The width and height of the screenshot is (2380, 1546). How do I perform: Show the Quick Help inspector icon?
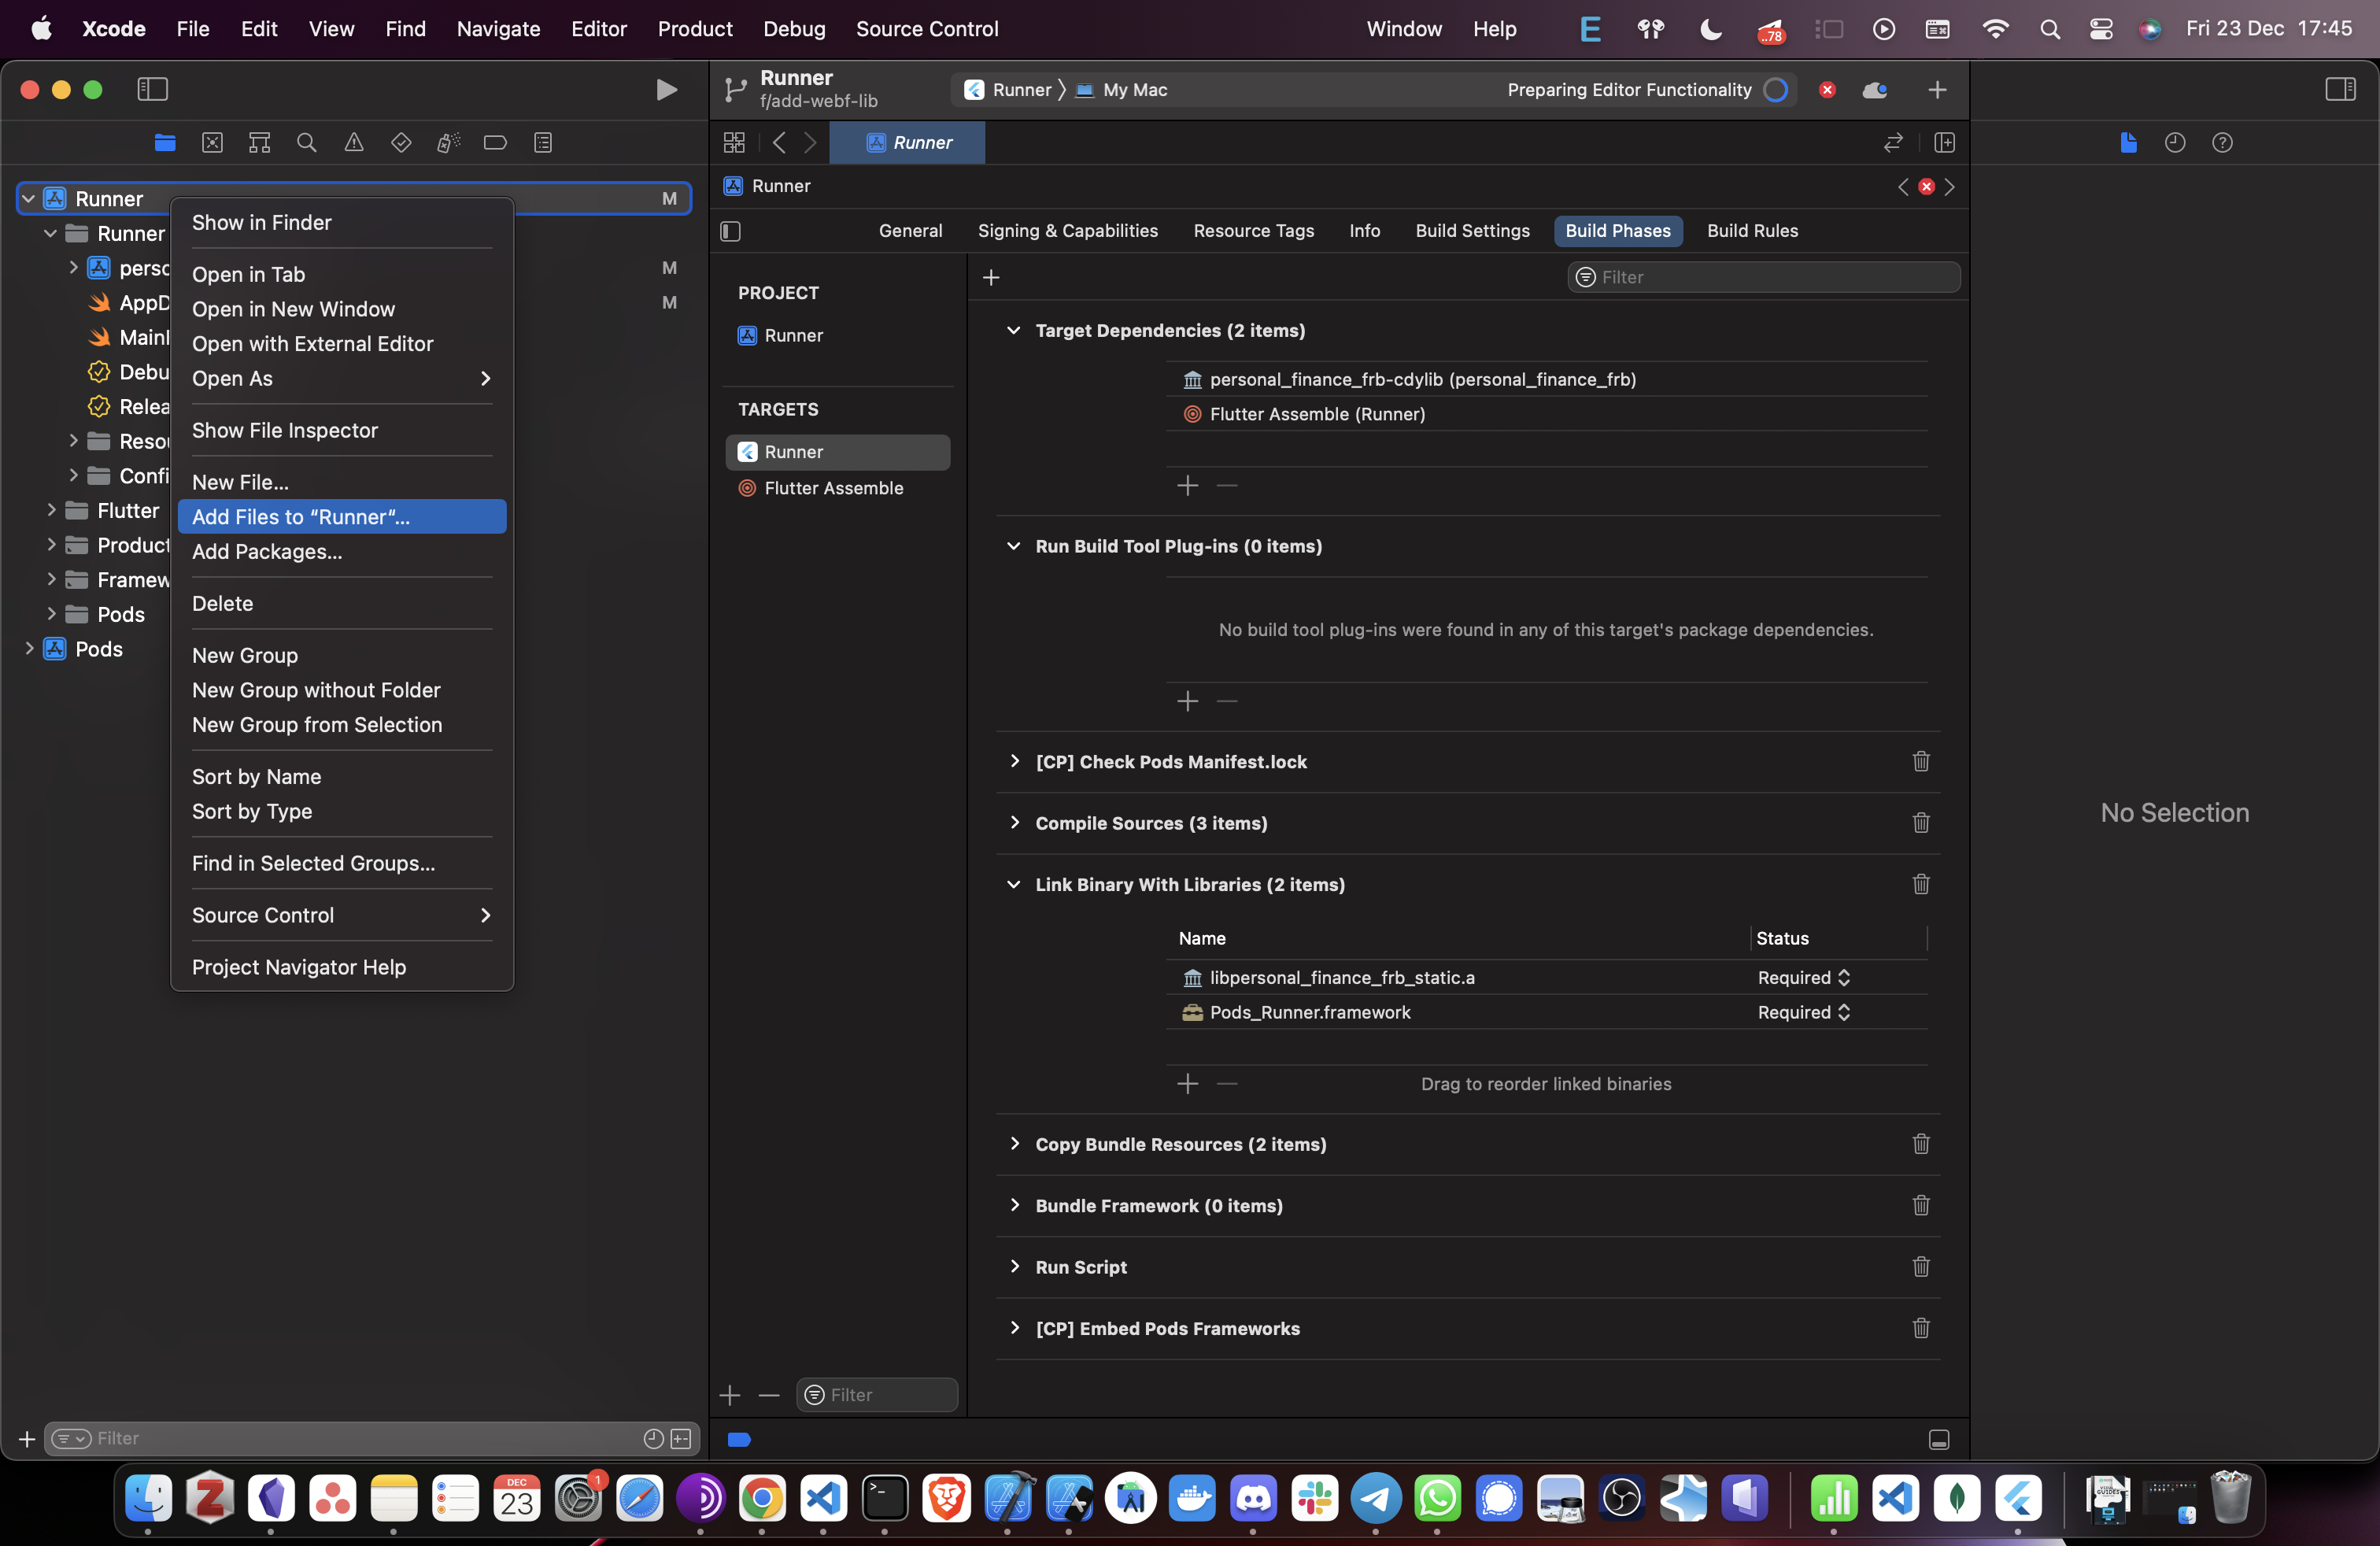click(2222, 143)
